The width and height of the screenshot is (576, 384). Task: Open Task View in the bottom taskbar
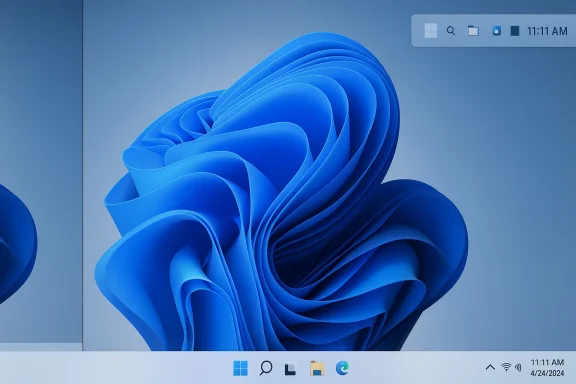pos(291,369)
